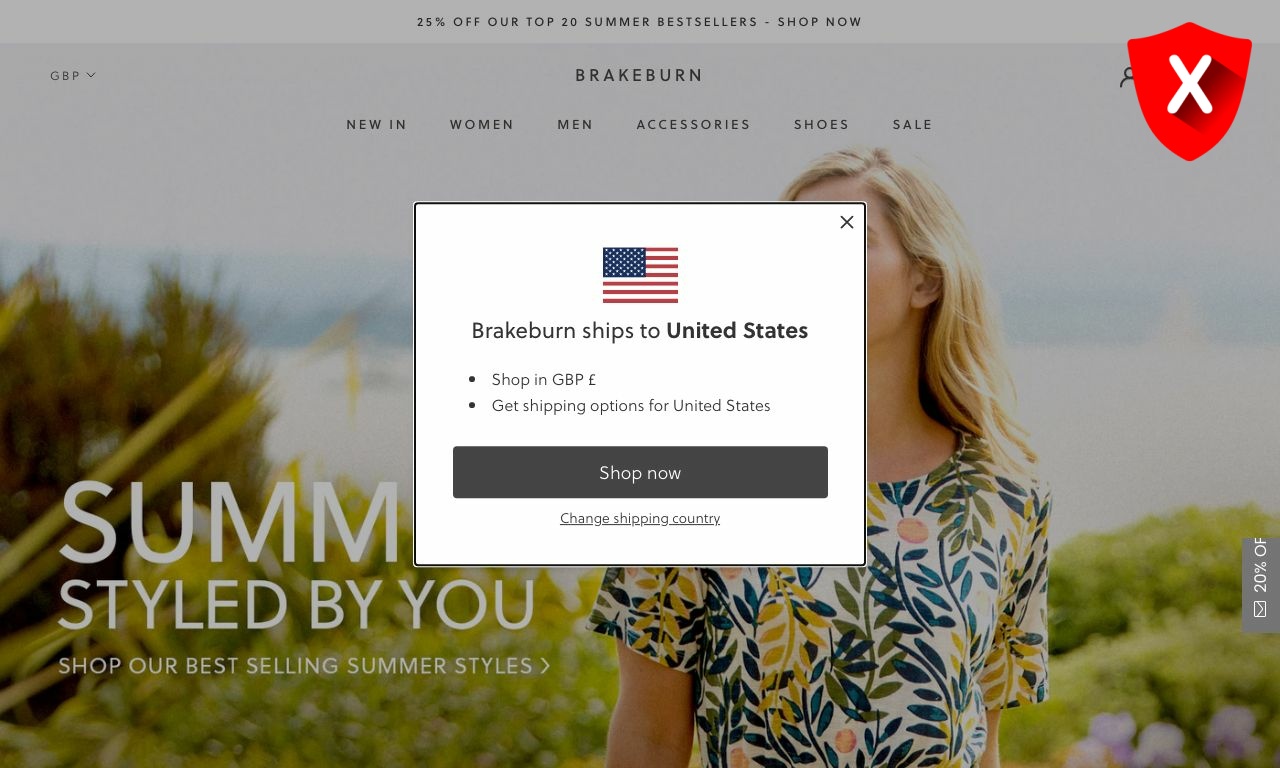Screen dimensions: 1280x768
Task: Follow Shop our best selling summer styles
Action: click(304, 665)
